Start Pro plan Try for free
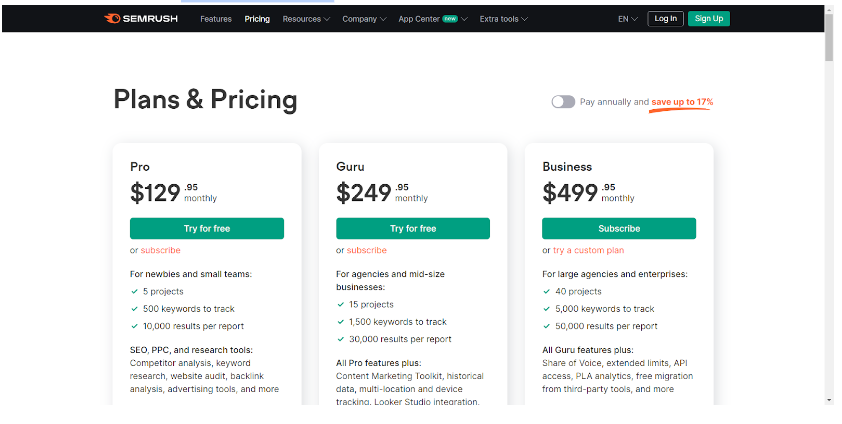The image size is (842, 424). pos(207,229)
